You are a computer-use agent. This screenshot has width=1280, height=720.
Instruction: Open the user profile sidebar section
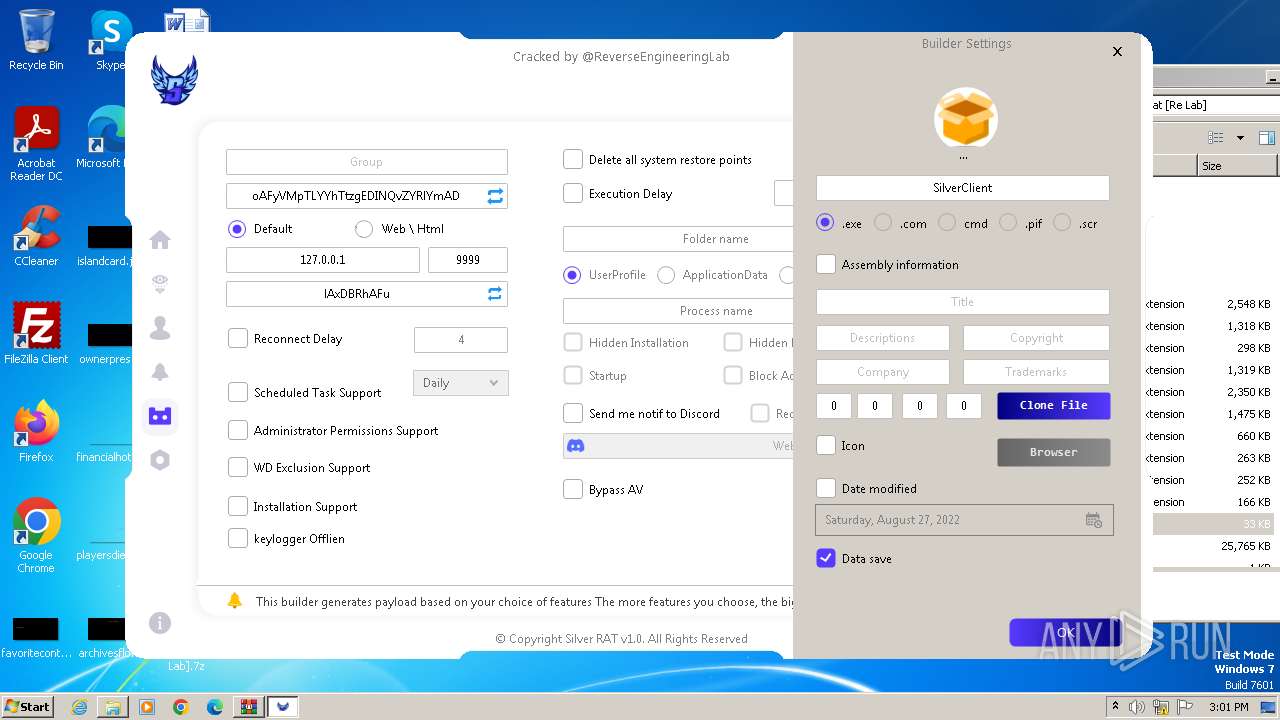(160, 328)
